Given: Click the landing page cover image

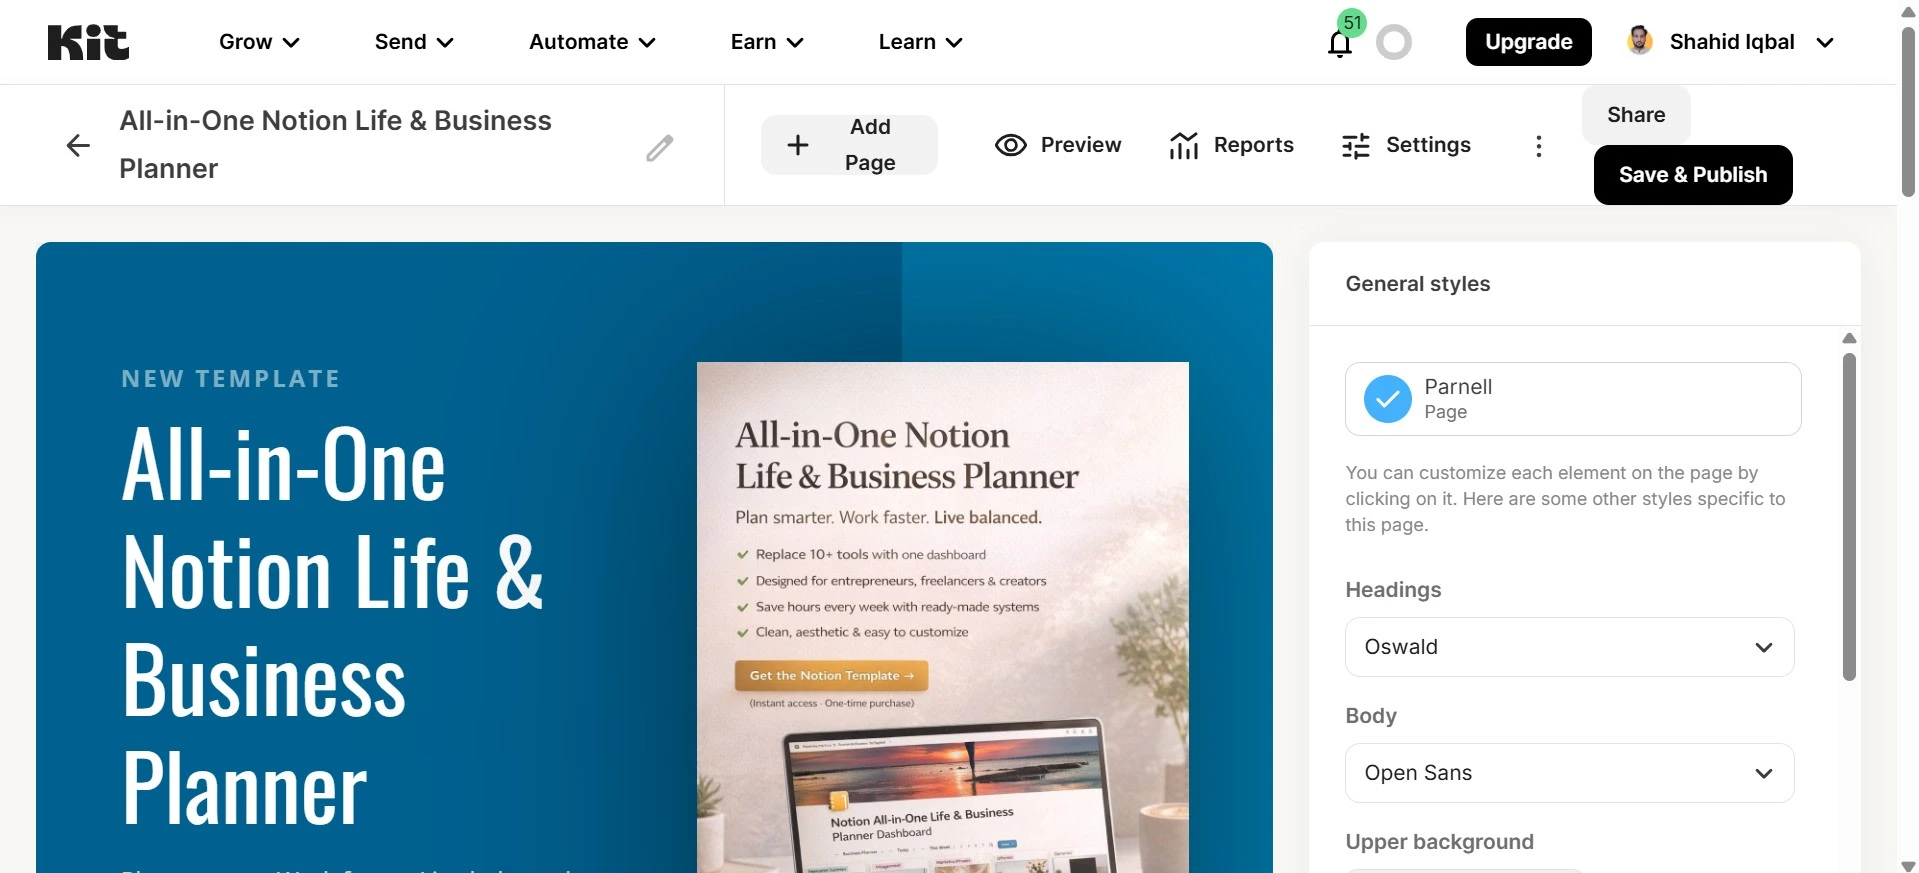Looking at the screenshot, I should pos(943,617).
